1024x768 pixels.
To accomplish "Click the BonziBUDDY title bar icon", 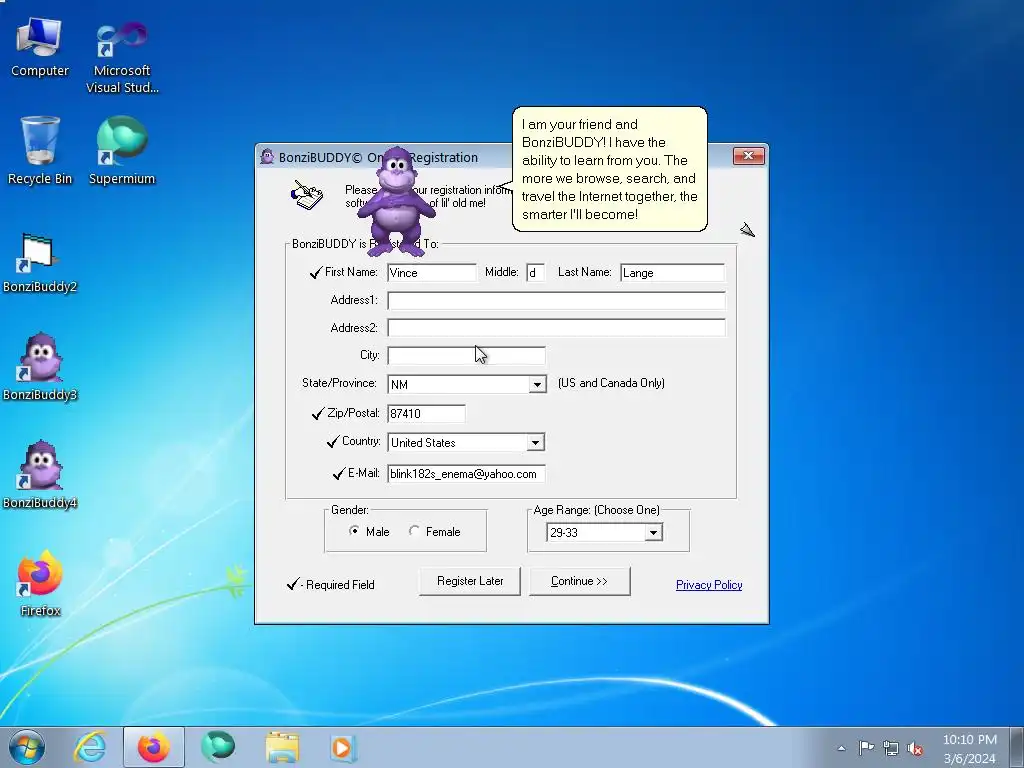I will coord(267,157).
